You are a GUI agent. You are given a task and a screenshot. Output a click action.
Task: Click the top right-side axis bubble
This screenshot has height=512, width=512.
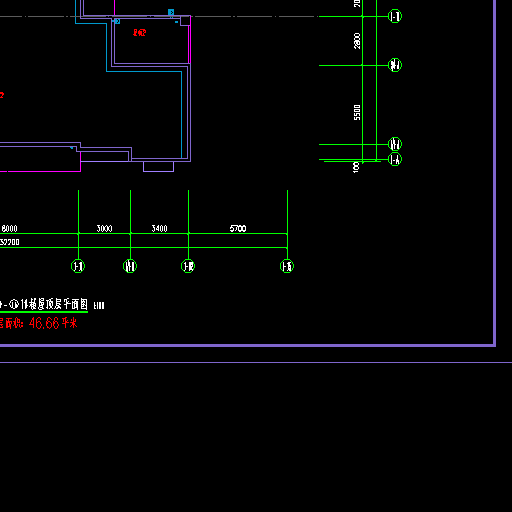click(x=395, y=16)
